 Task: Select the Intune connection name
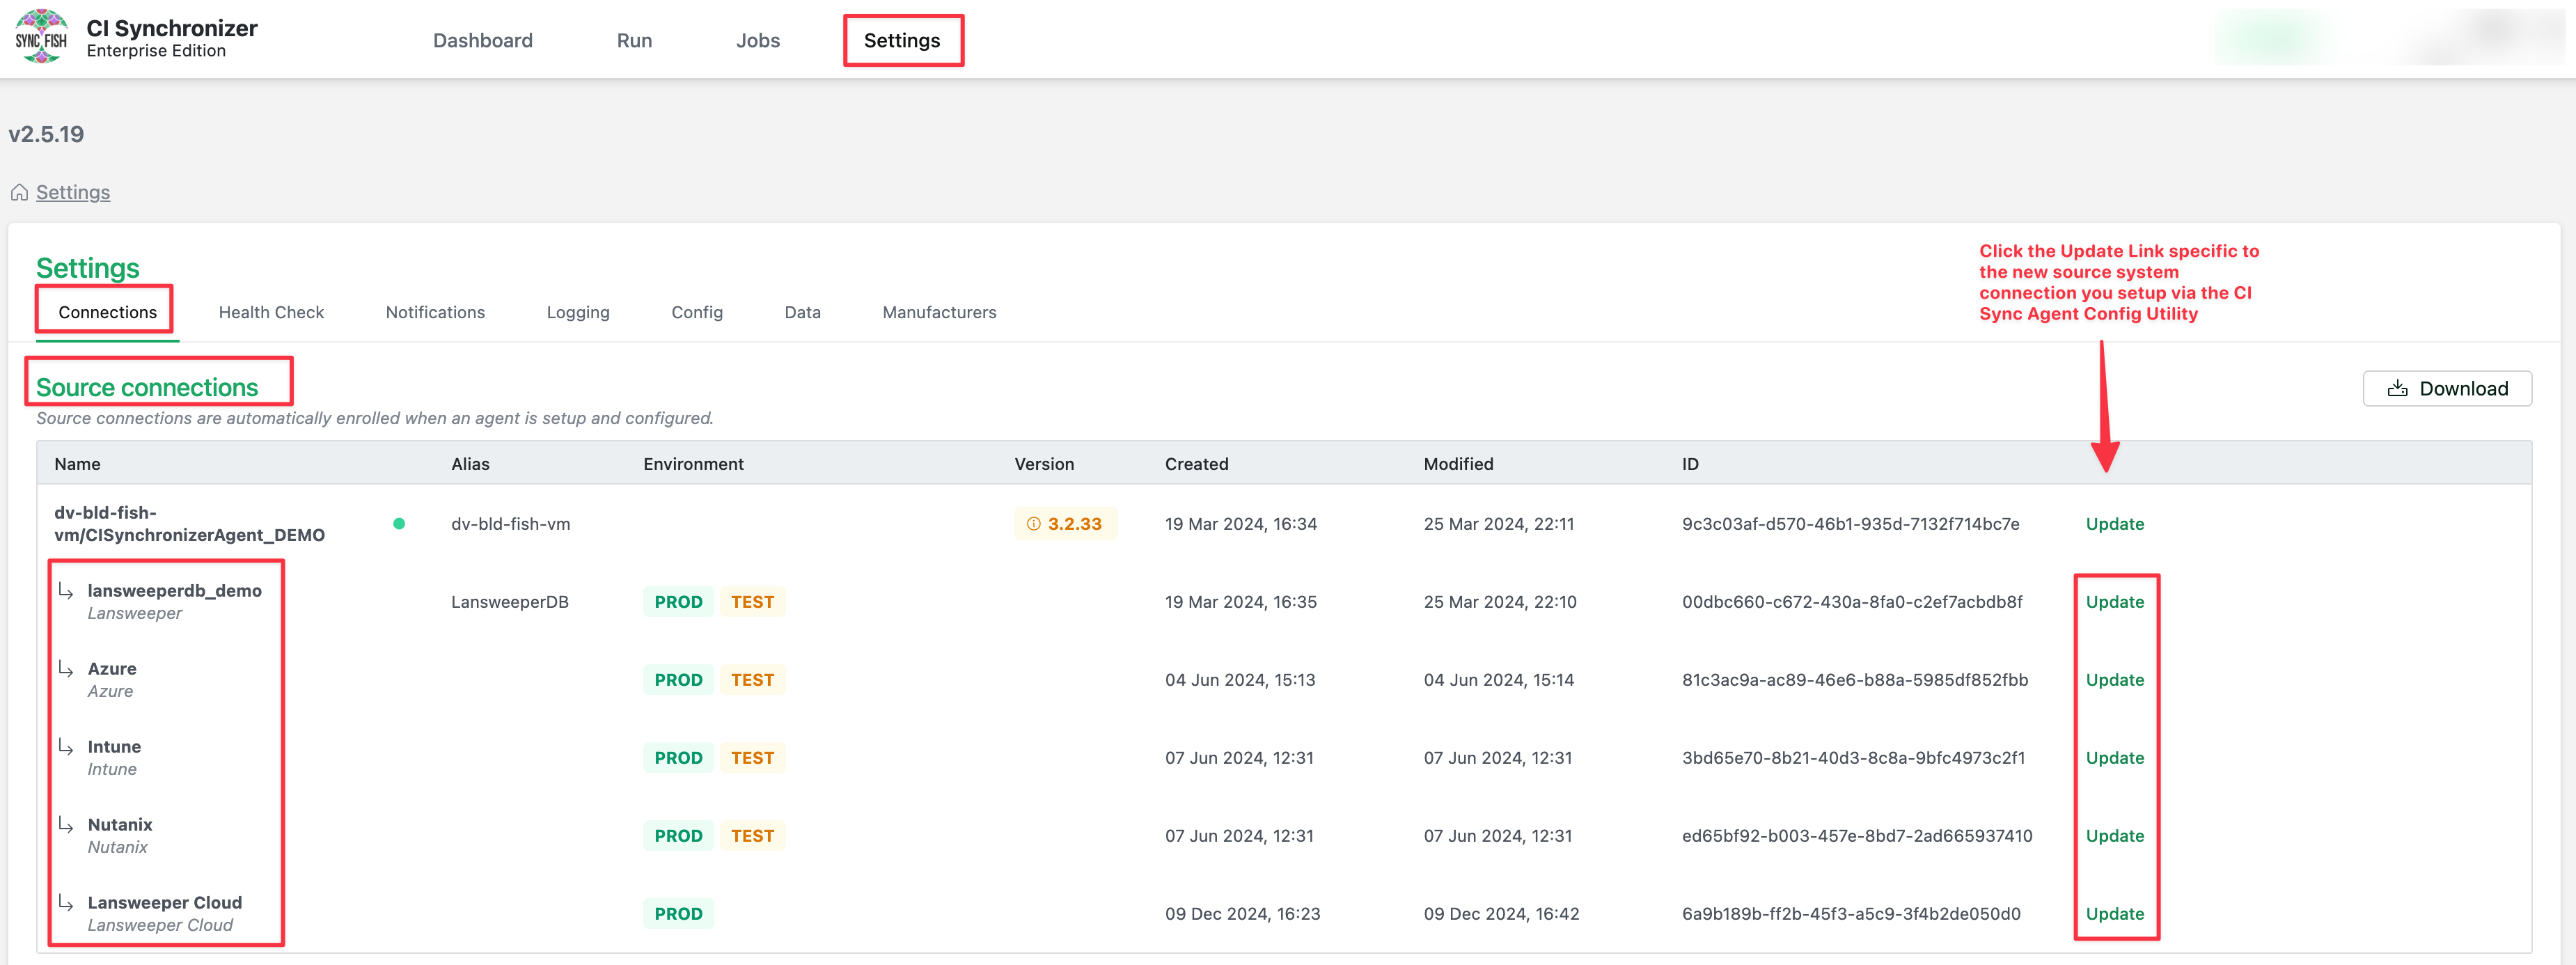[114, 746]
